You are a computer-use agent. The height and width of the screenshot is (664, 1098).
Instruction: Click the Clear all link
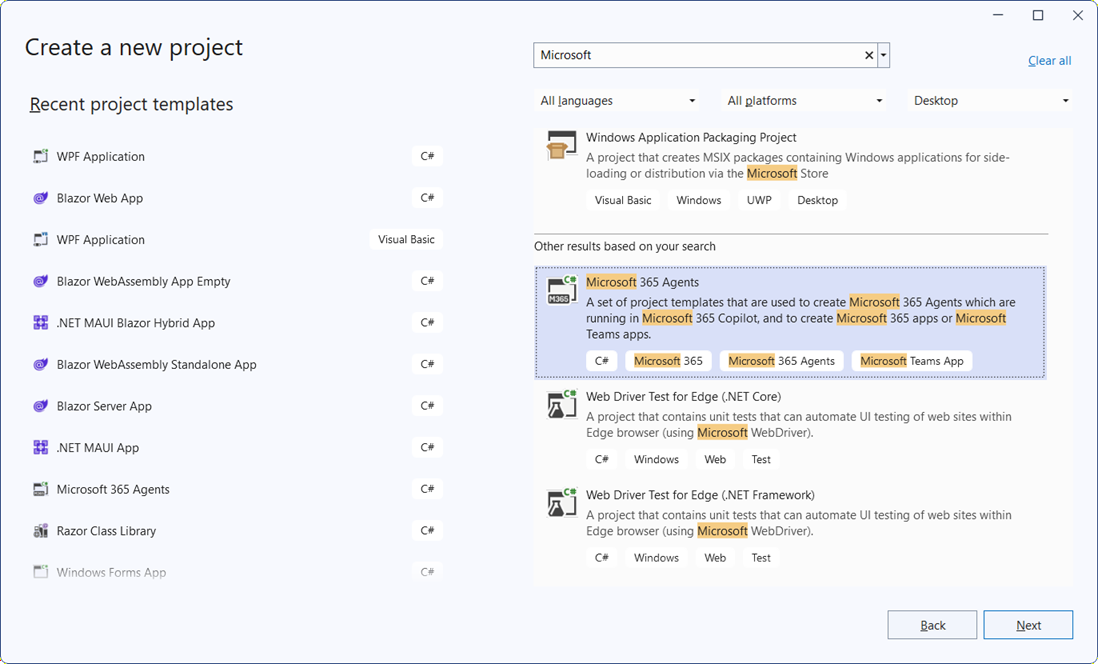coord(1049,60)
